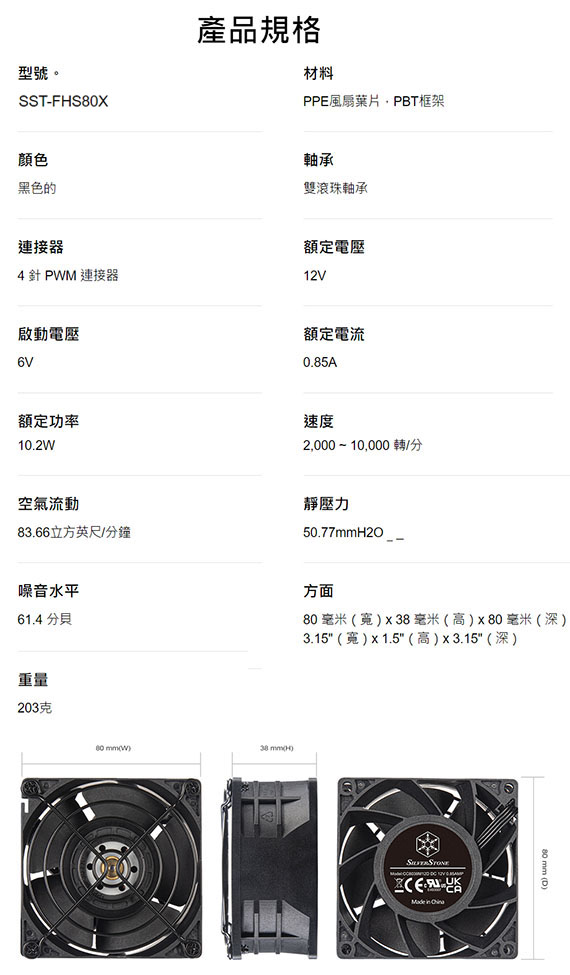This screenshot has height=975, width=570.
Task: Click the 61.4 分貝 noise value
Action: point(45,619)
